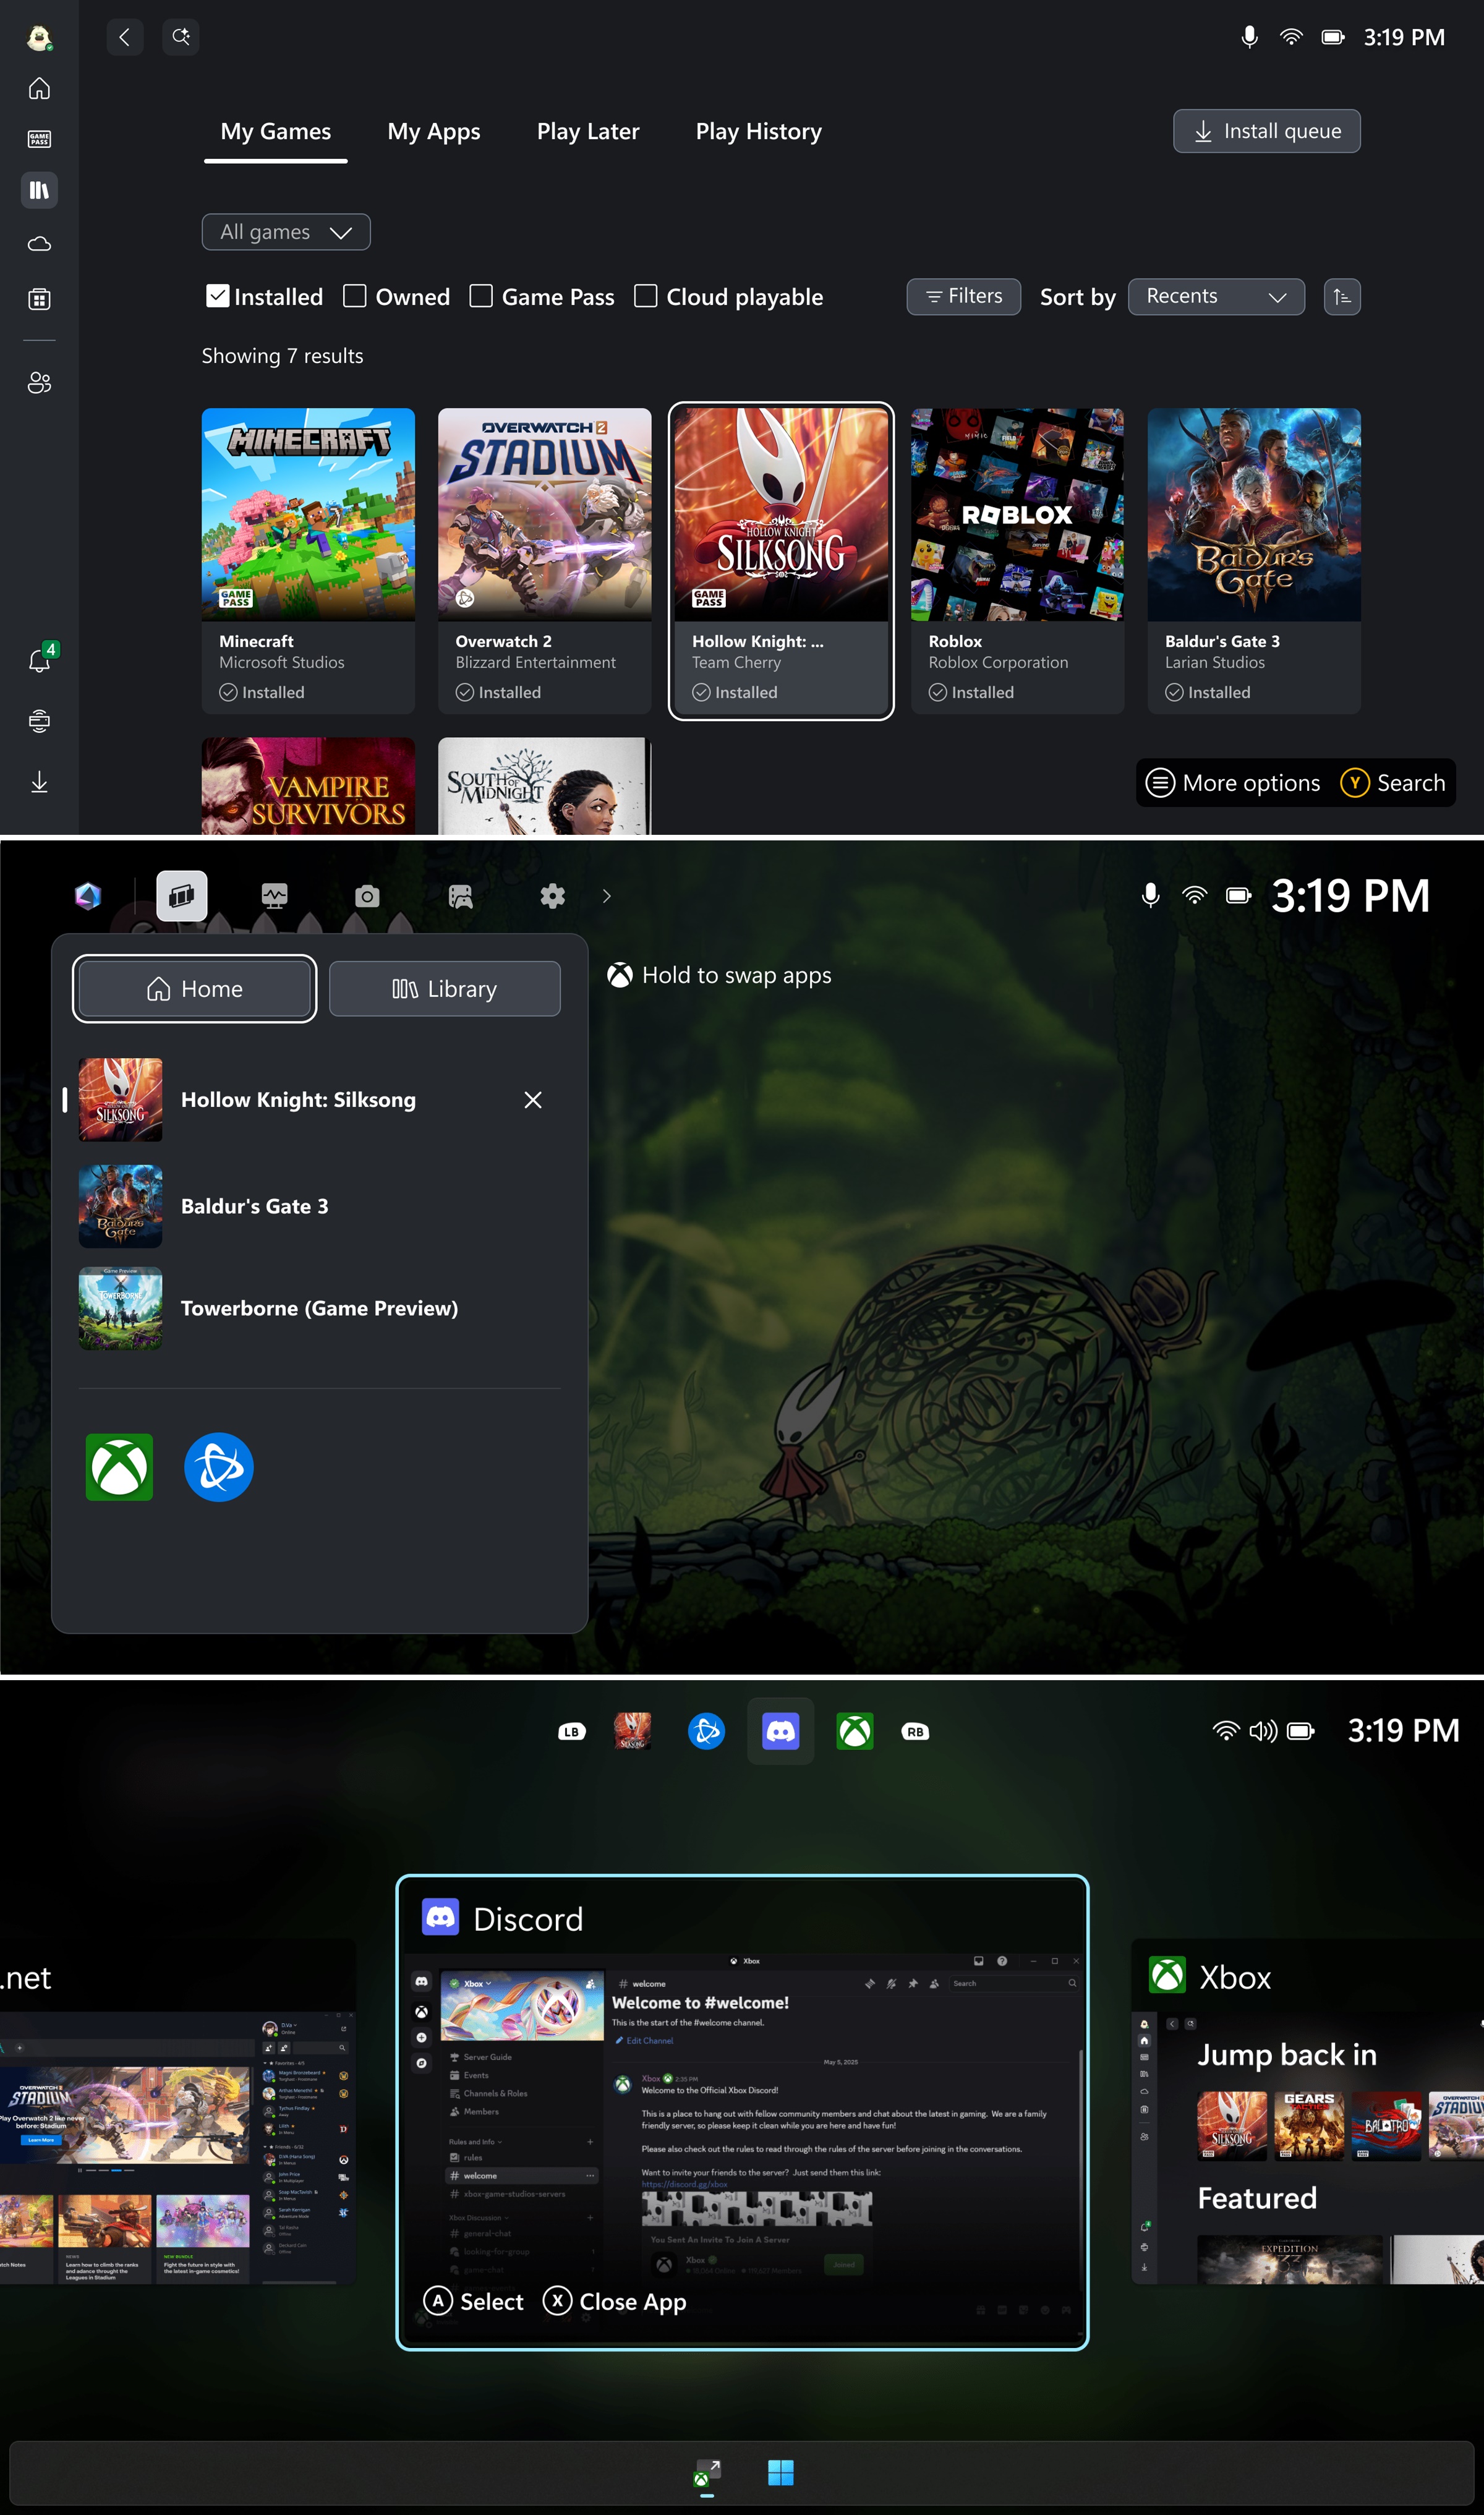This screenshot has width=1484, height=2515.
Task: Open the Xbox task view icon in taskbar
Action: click(x=707, y=2473)
